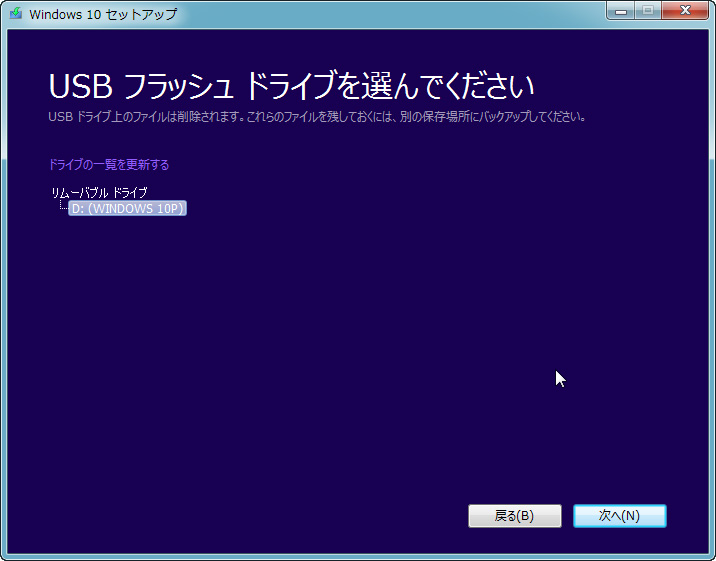Click the USB drive deletion warning text
Screen dimensions: 716x561
(316, 117)
